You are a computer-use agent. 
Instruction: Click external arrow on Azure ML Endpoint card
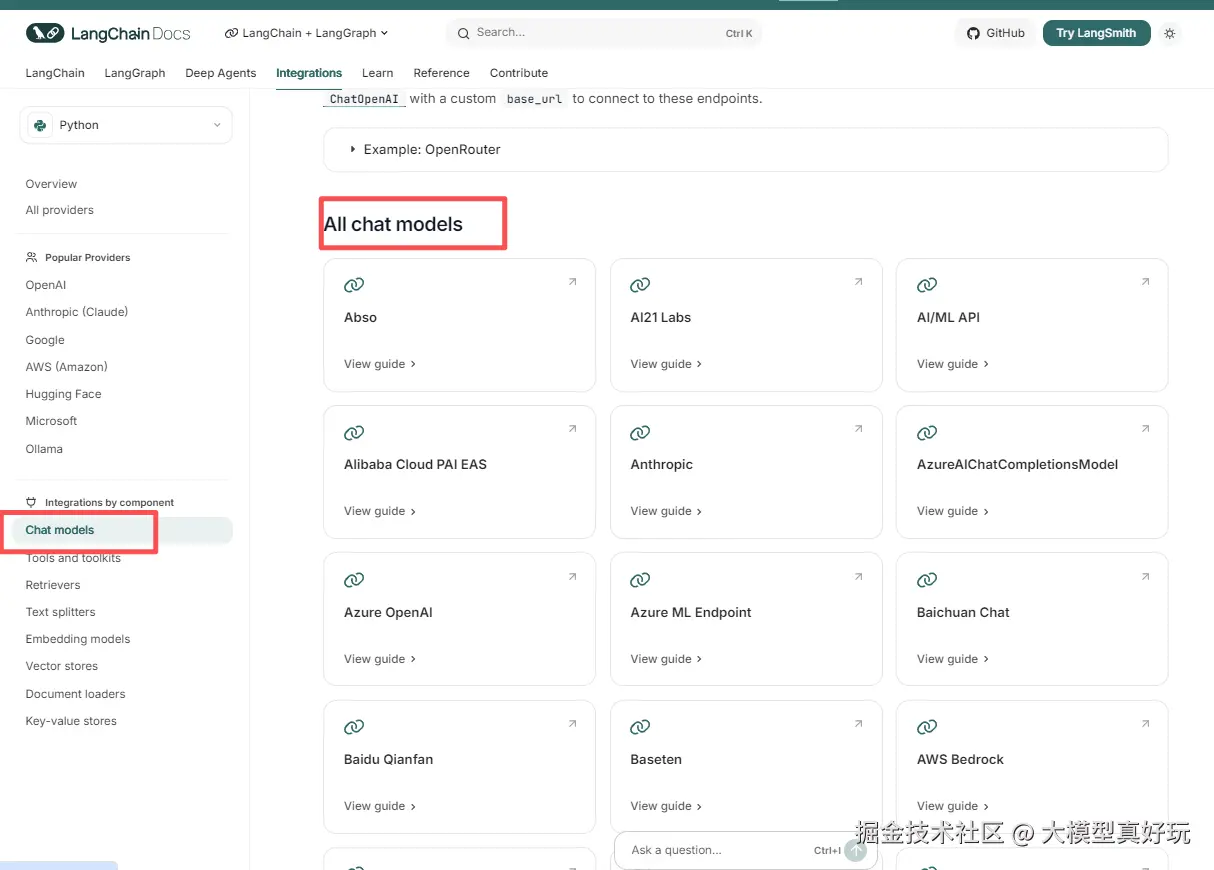858,576
